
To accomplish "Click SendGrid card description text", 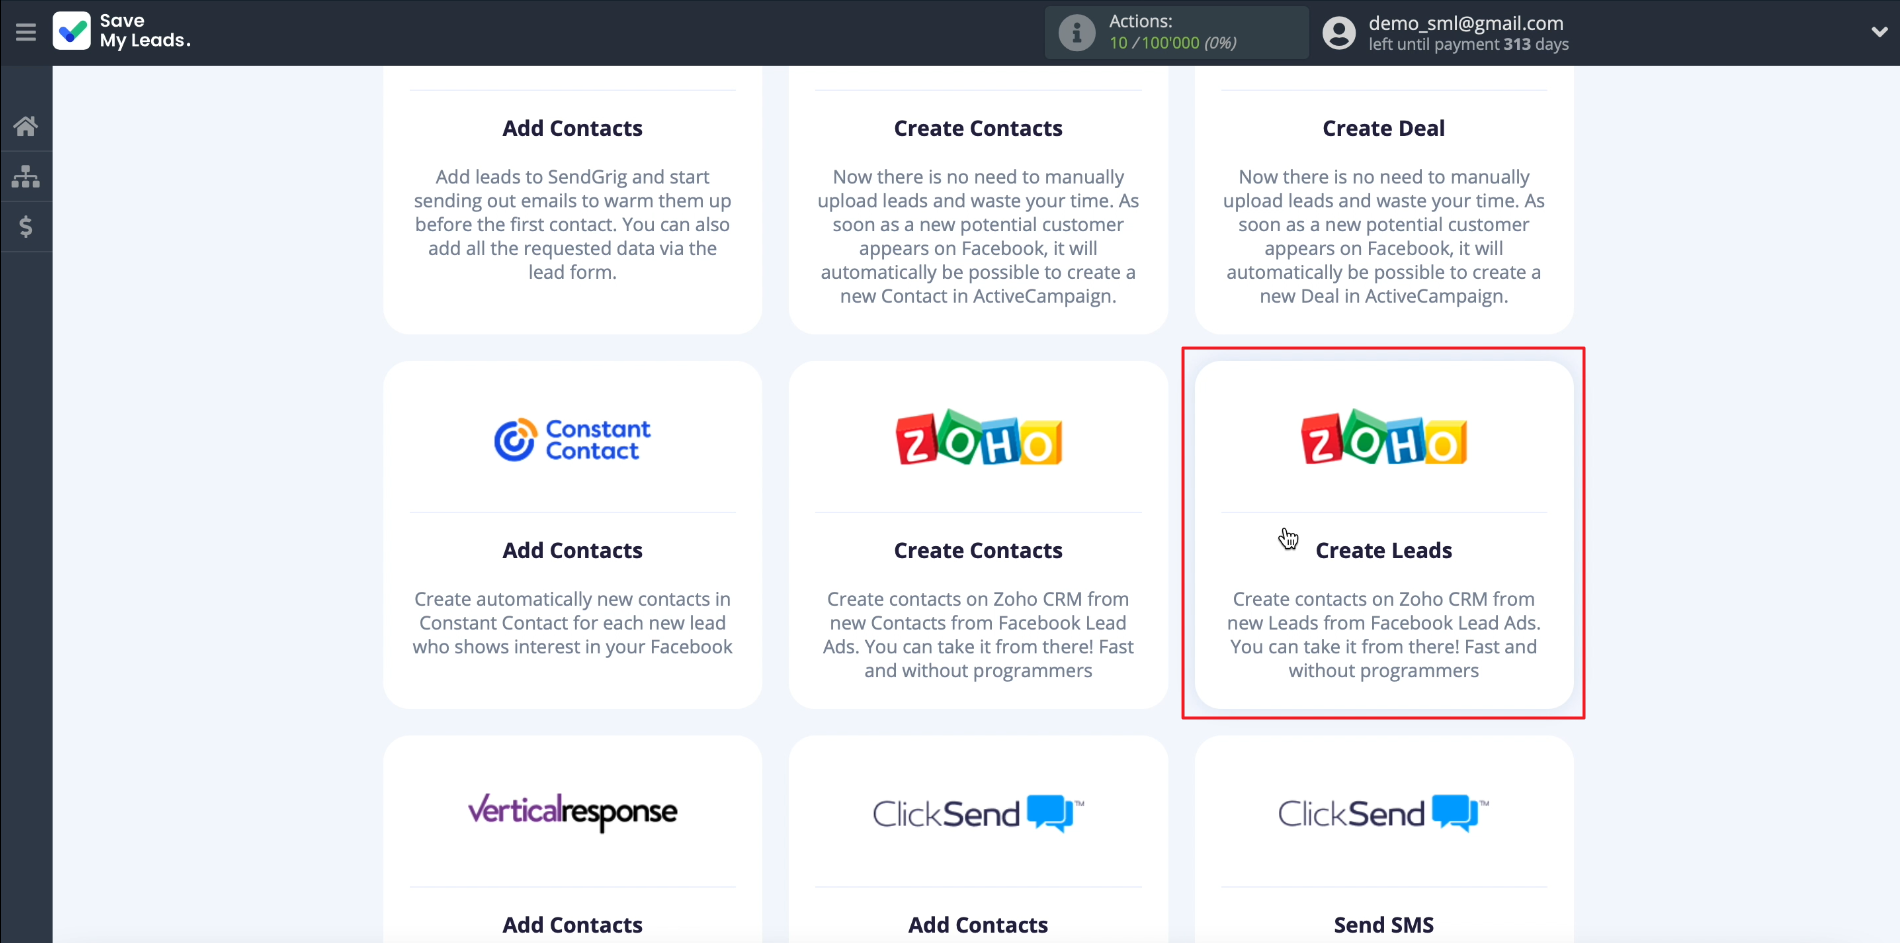I will 572,224.
